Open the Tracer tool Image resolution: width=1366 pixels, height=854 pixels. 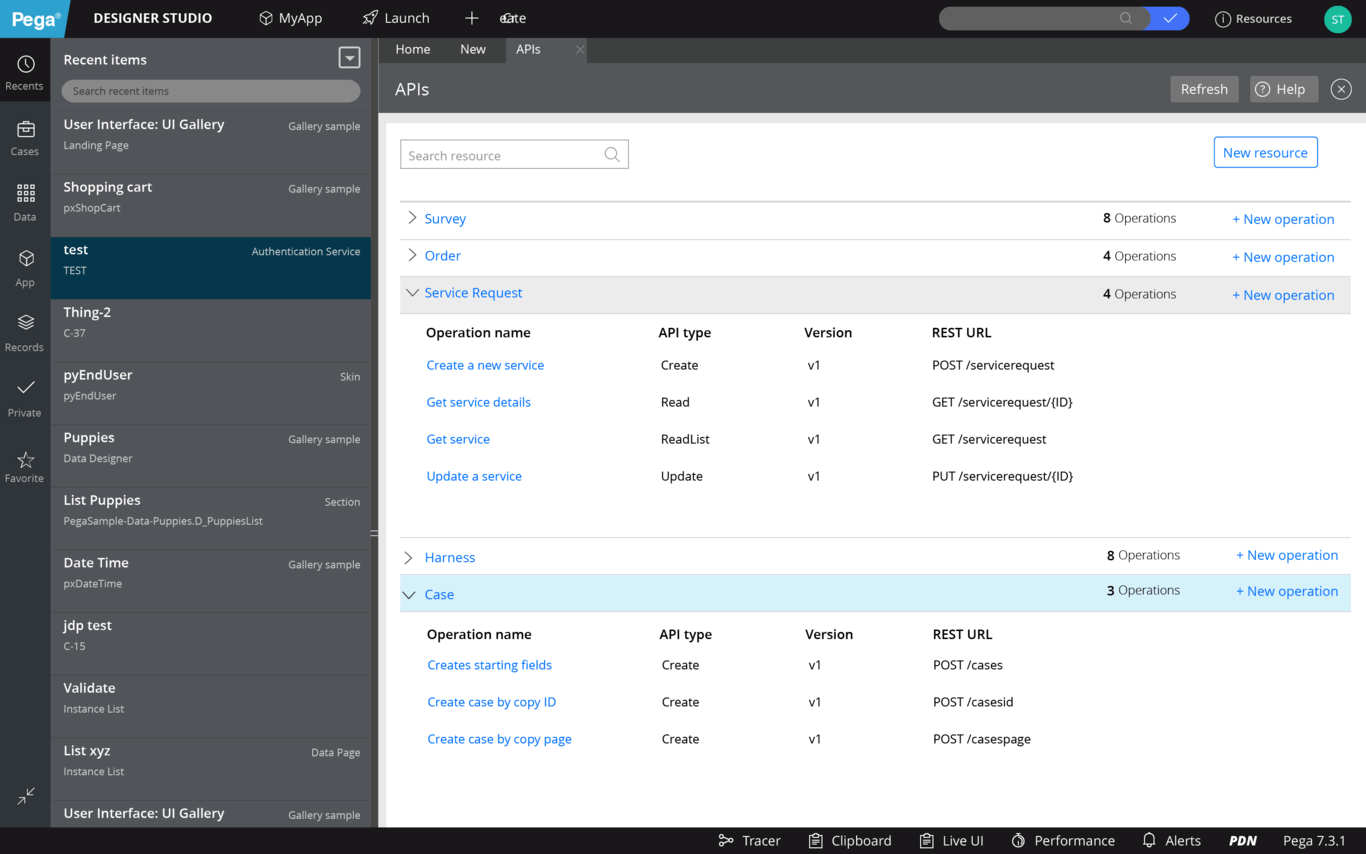tap(749, 841)
